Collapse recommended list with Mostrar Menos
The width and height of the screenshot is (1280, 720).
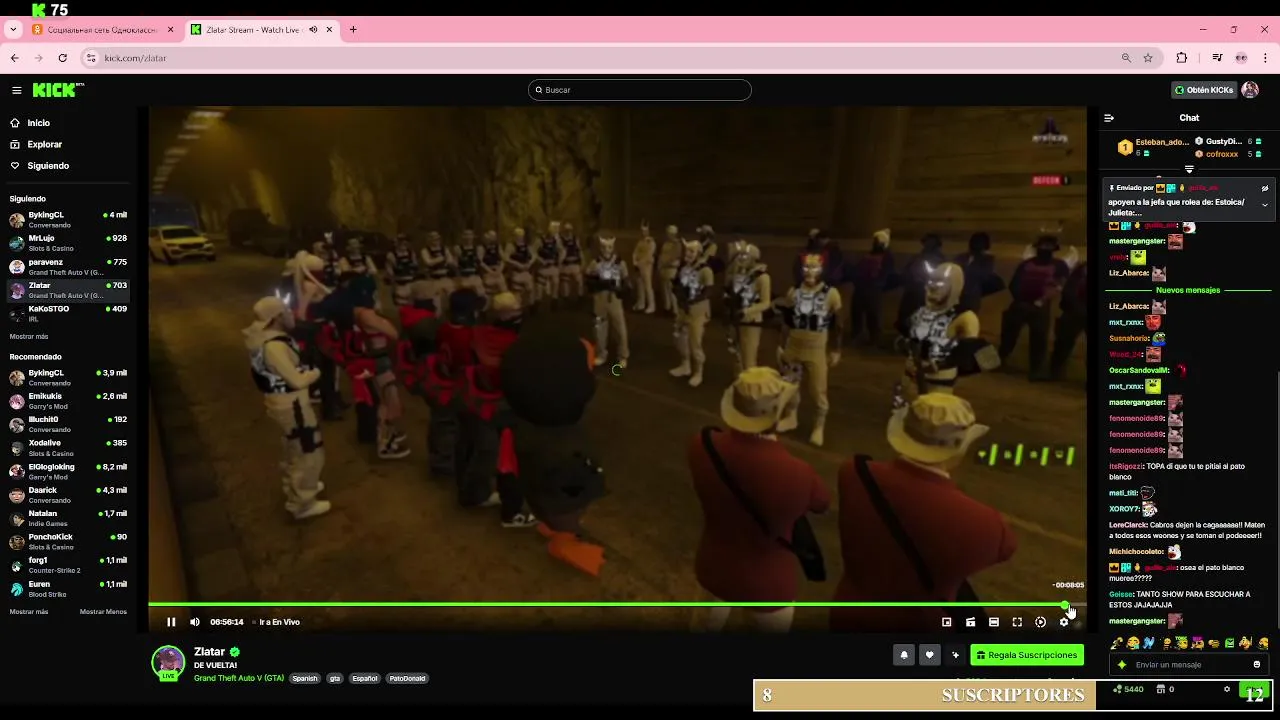tap(103, 612)
